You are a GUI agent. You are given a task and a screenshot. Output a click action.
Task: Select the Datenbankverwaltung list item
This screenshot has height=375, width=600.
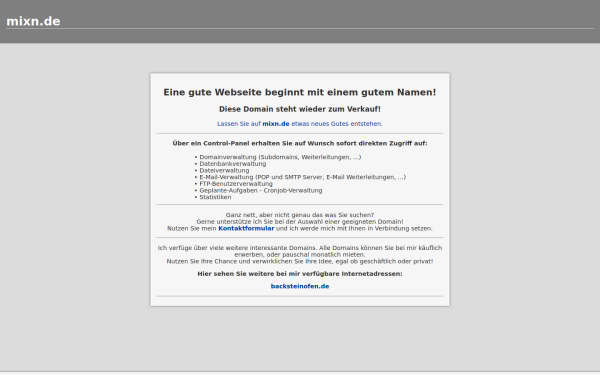[233, 164]
